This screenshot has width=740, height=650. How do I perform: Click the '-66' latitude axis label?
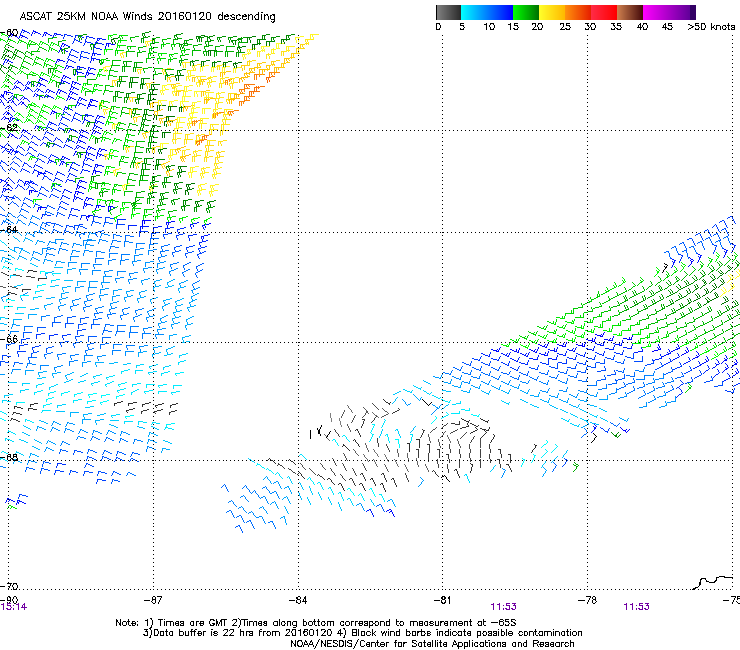(9, 339)
